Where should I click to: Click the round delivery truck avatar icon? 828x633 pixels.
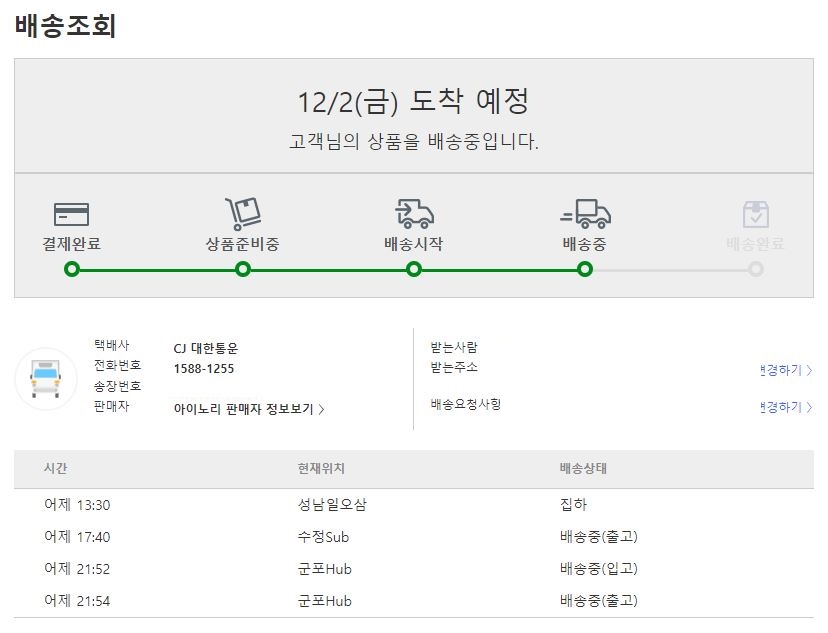pyautogui.click(x=46, y=379)
